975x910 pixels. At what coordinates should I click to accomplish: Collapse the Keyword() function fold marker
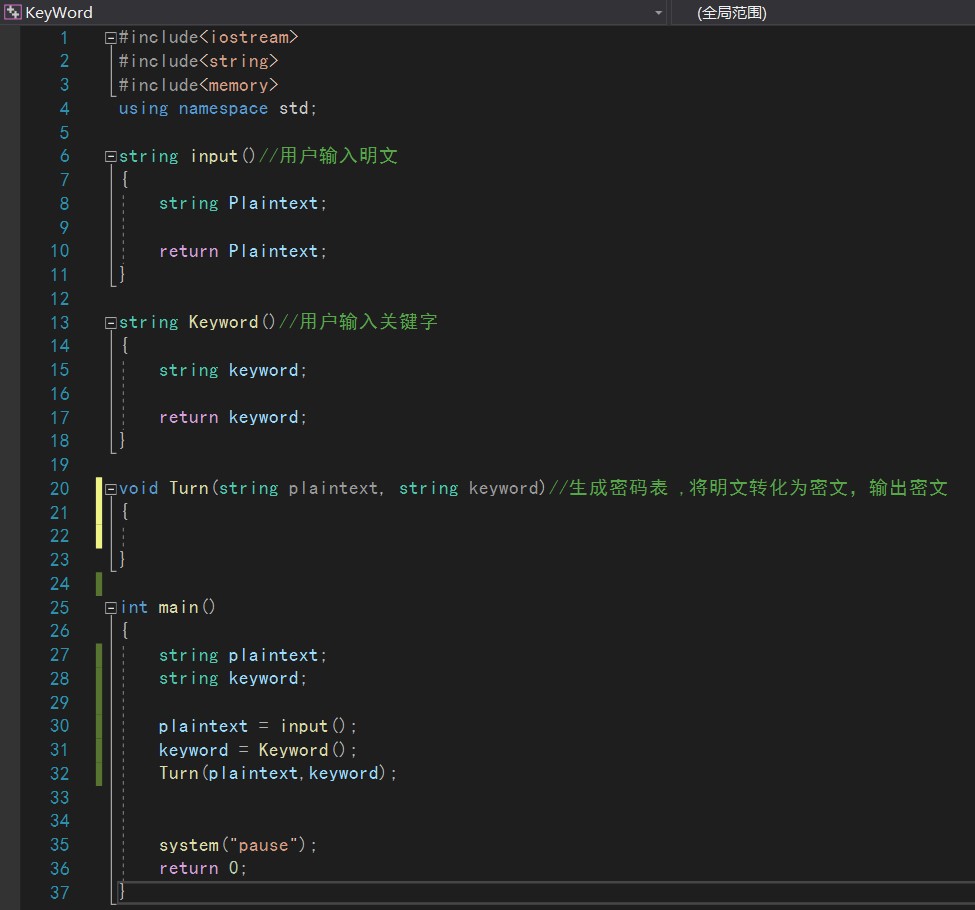point(111,323)
